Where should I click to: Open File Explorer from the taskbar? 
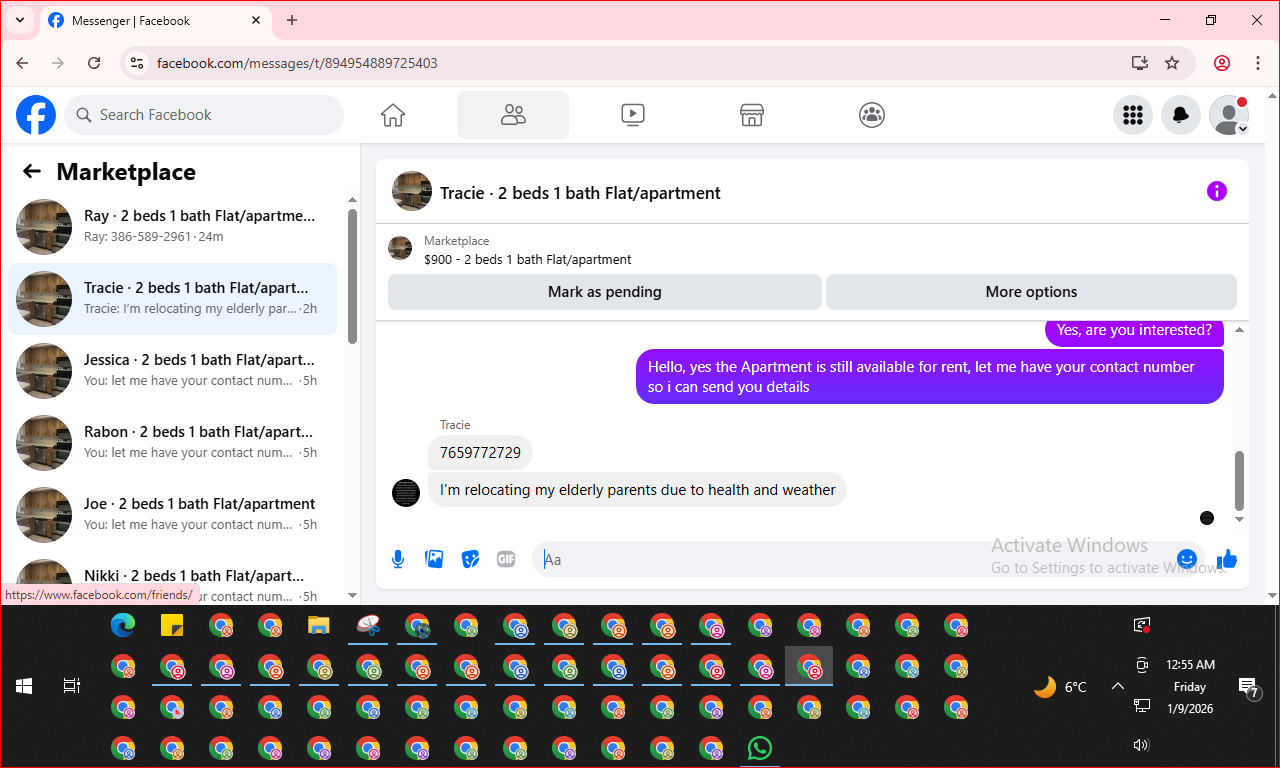tap(319, 626)
